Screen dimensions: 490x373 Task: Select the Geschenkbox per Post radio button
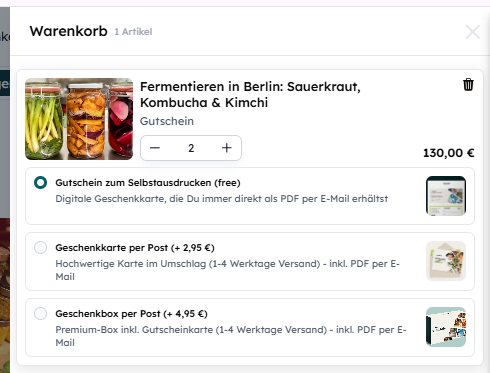41,314
